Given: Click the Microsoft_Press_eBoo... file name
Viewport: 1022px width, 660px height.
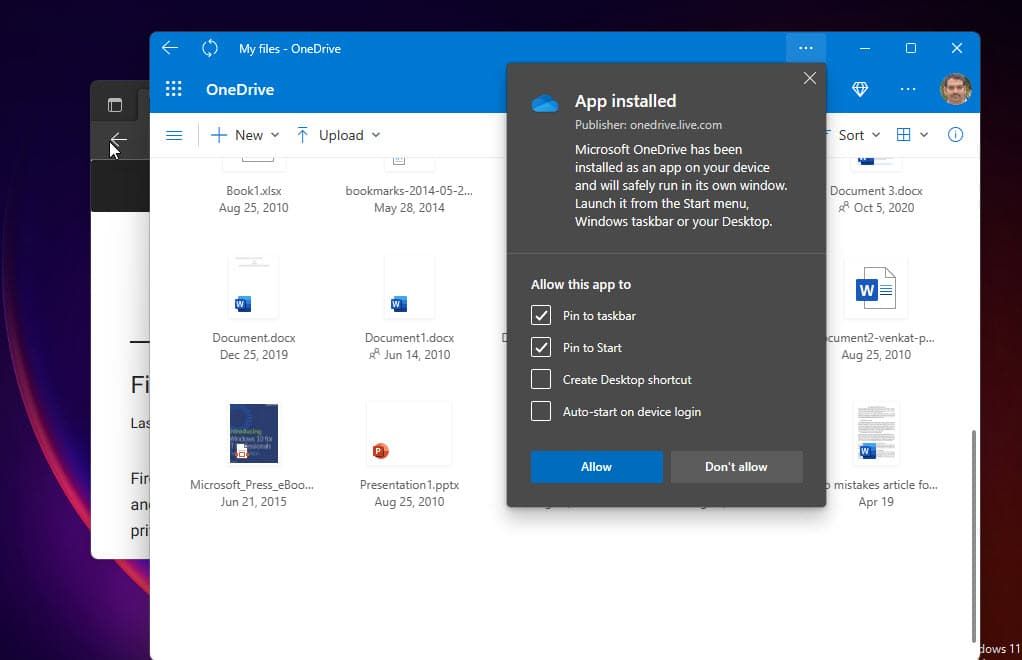Looking at the screenshot, I should coord(252,485).
